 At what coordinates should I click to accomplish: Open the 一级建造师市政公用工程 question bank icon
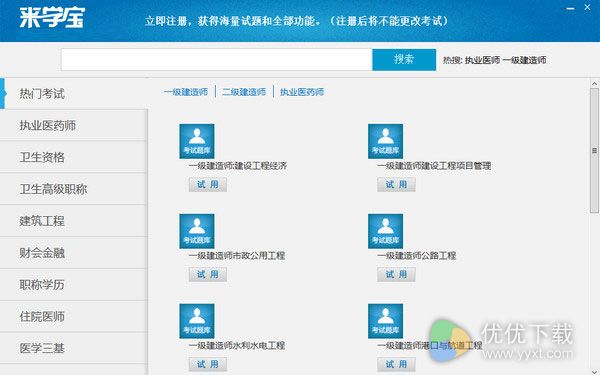[197, 231]
